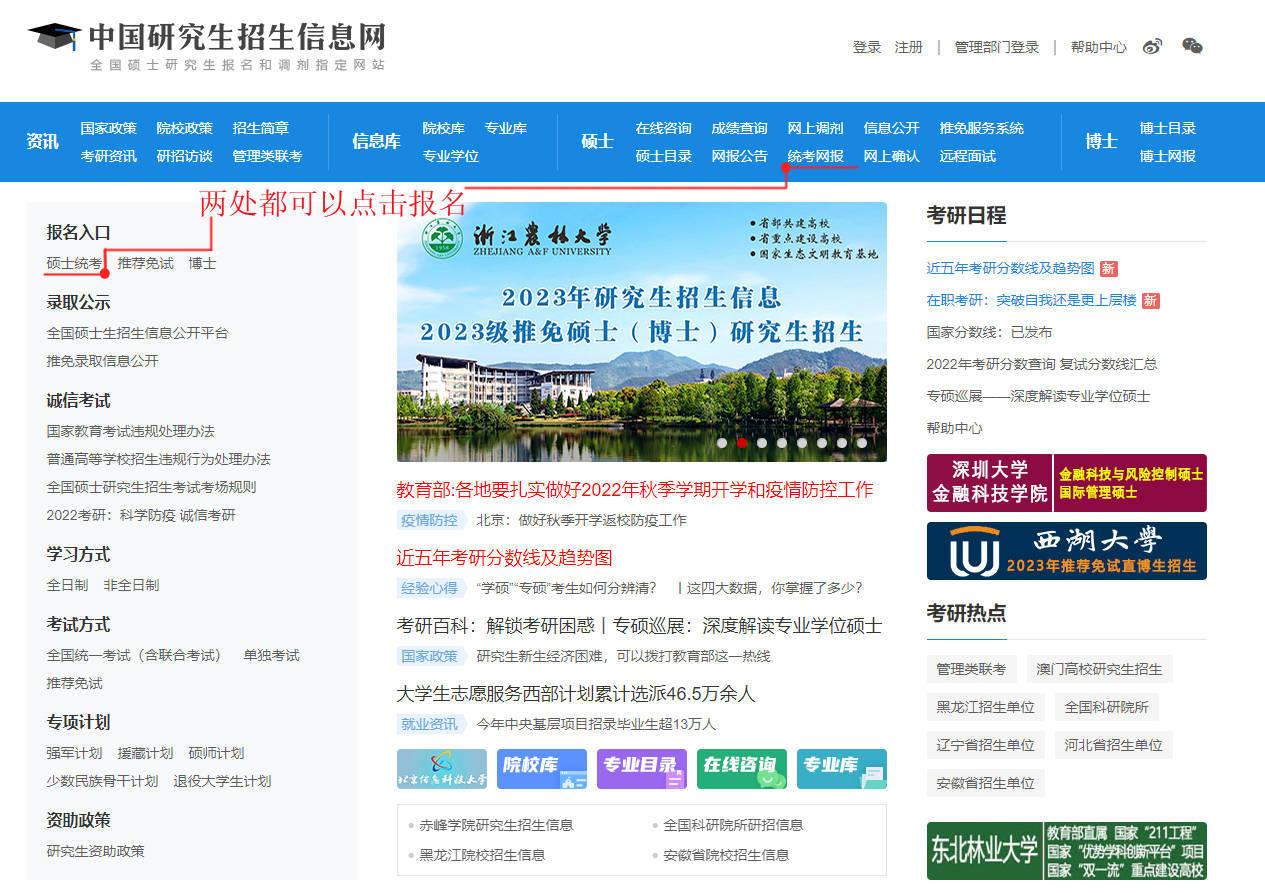Open the 院校库 colored tile icon

click(x=542, y=769)
